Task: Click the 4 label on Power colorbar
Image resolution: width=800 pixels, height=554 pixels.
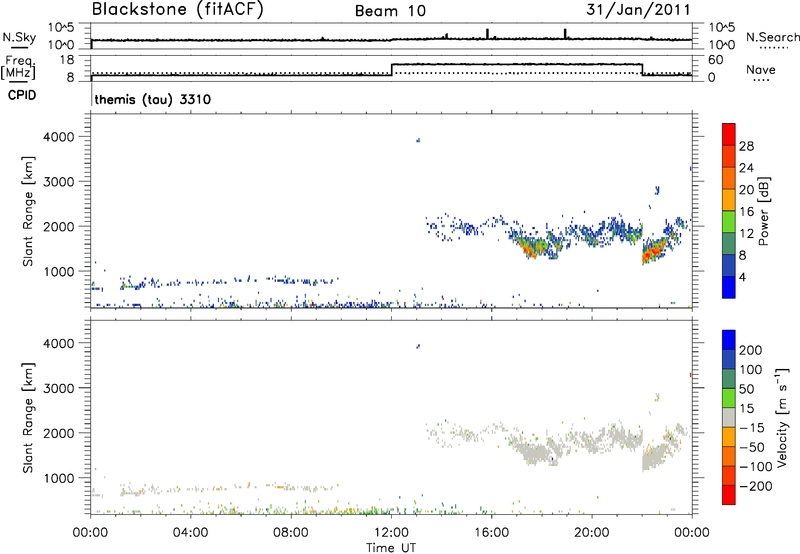Action: (742, 277)
